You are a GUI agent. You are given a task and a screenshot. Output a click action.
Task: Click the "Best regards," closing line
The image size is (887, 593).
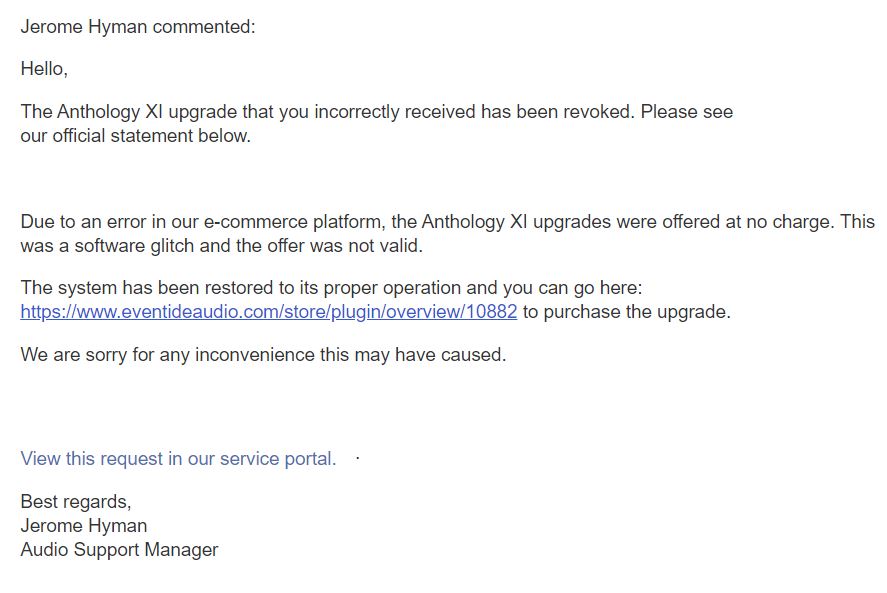(x=76, y=502)
